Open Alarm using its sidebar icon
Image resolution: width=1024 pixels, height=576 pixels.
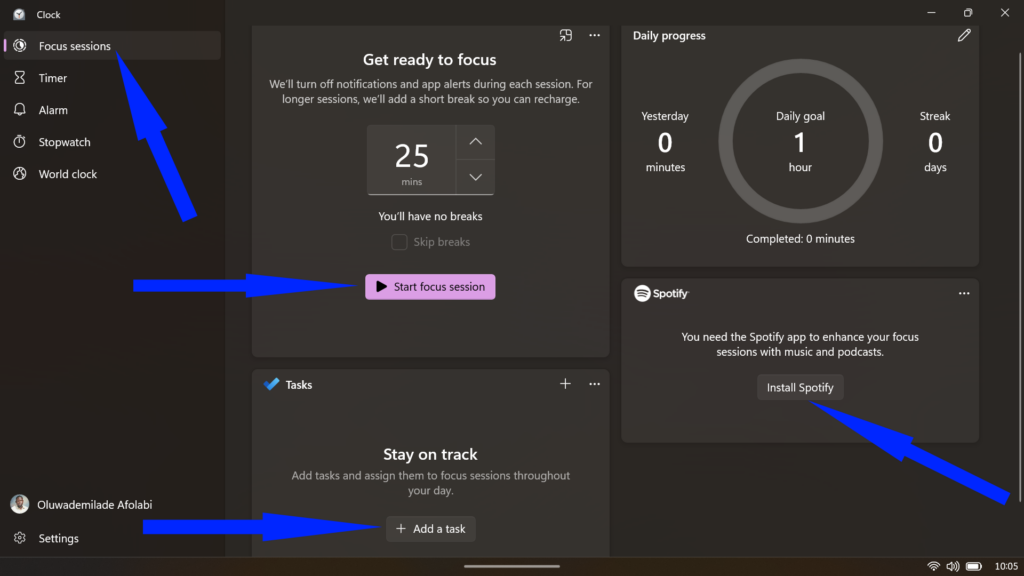click(x=21, y=109)
